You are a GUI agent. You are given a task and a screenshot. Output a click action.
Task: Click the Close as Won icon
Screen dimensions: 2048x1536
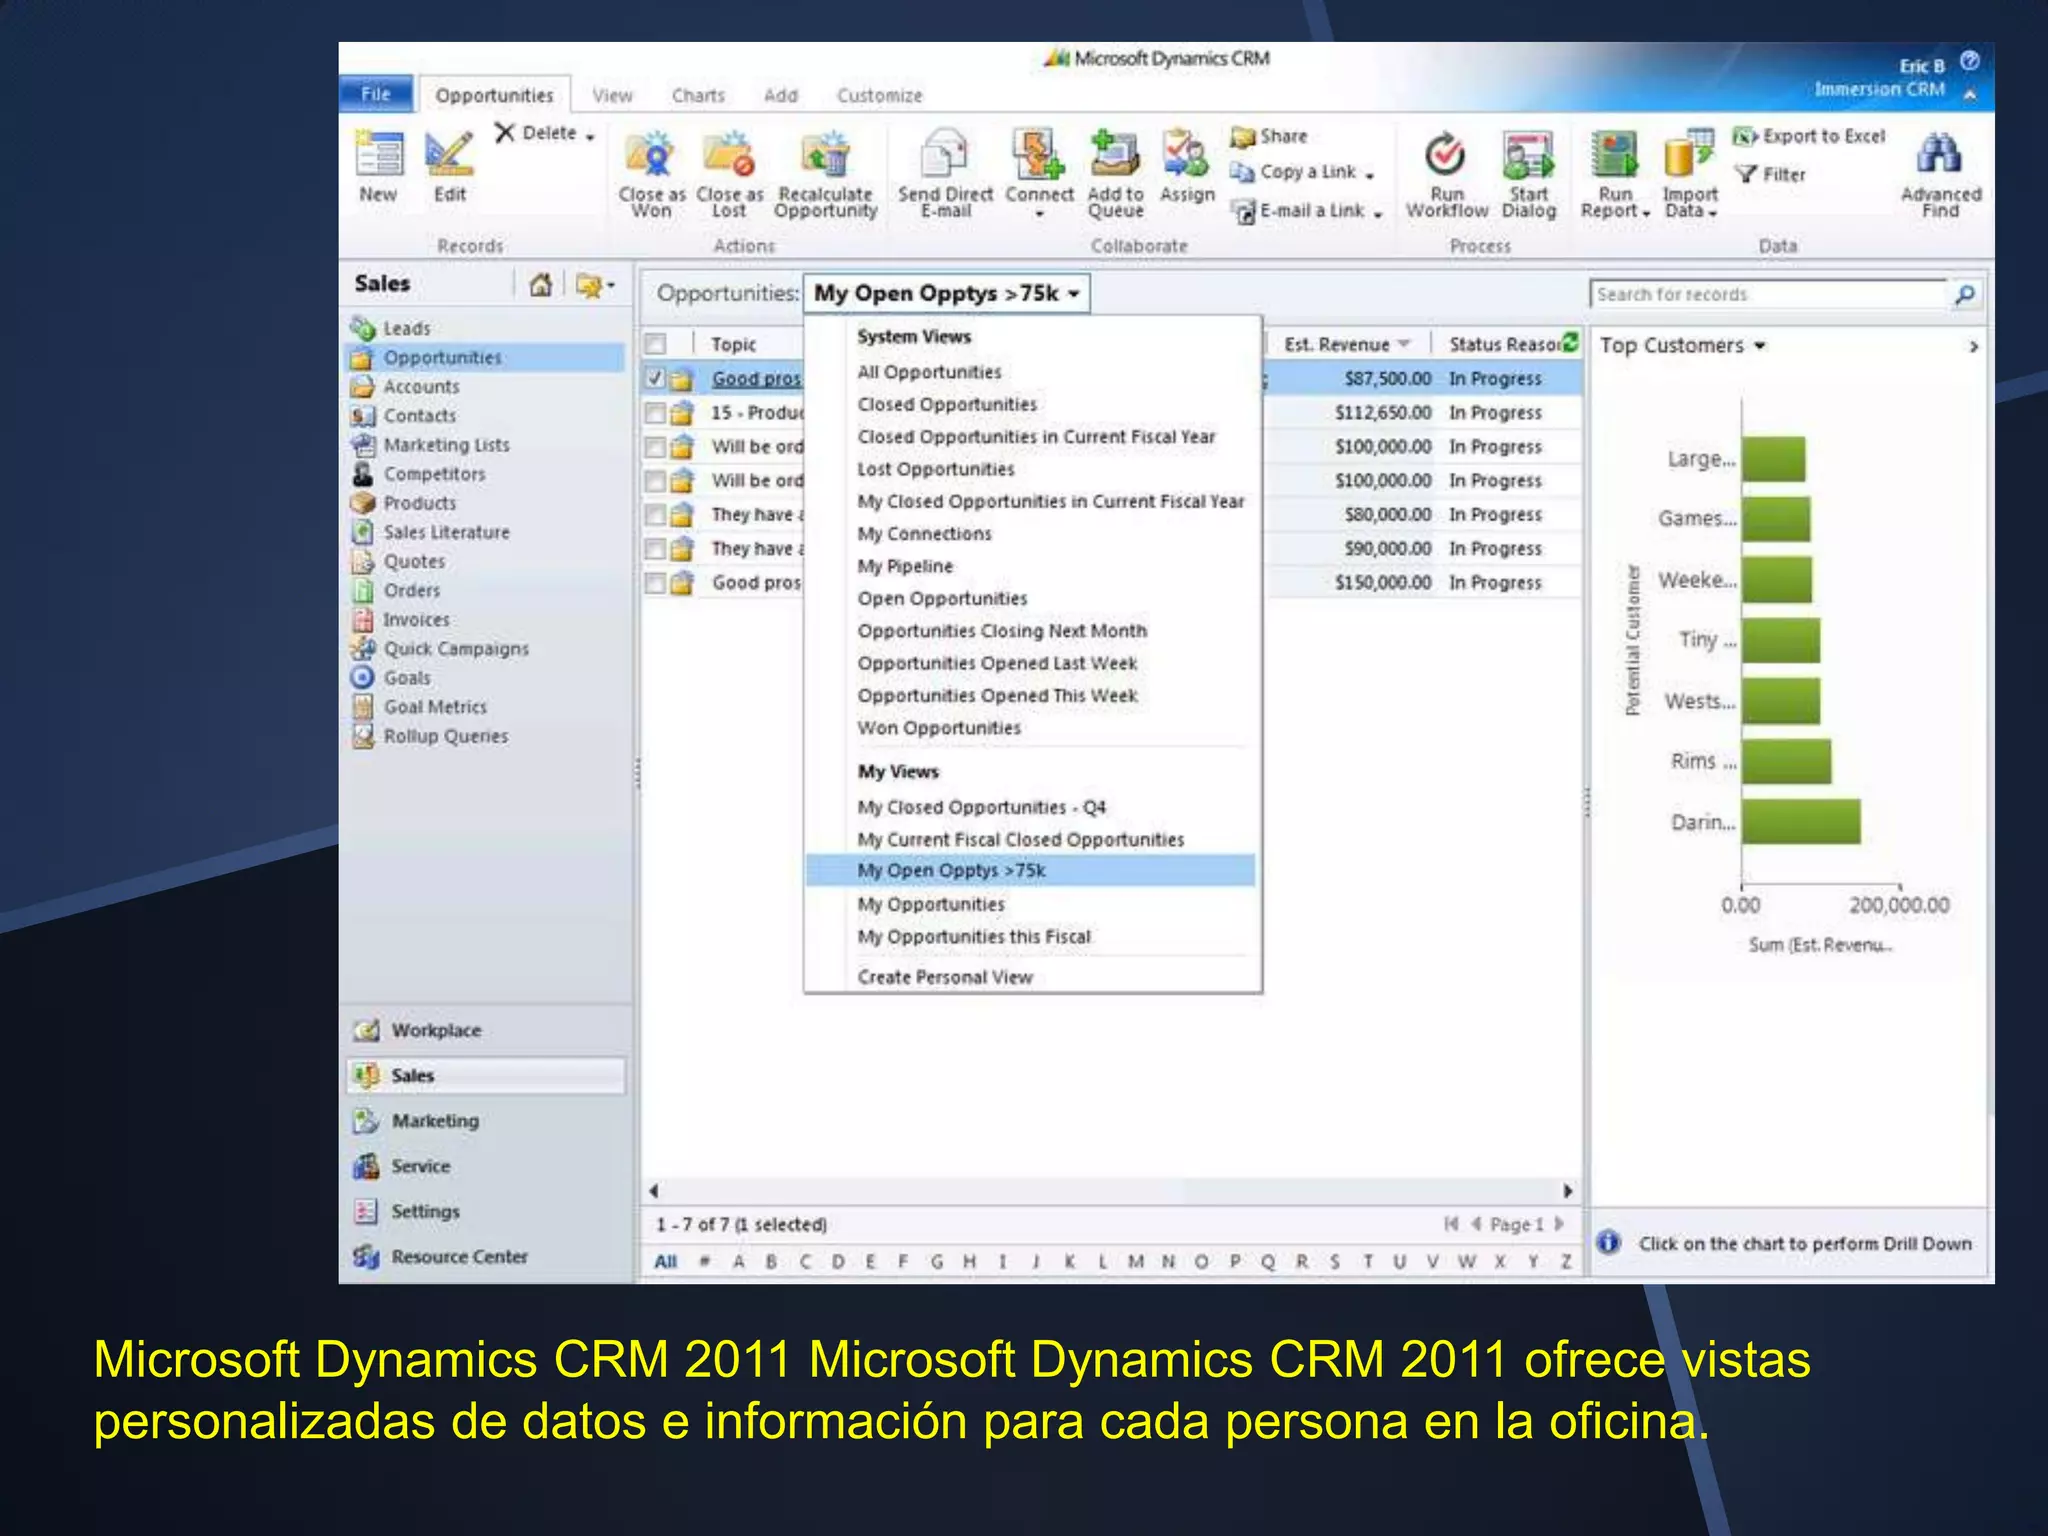(x=650, y=154)
